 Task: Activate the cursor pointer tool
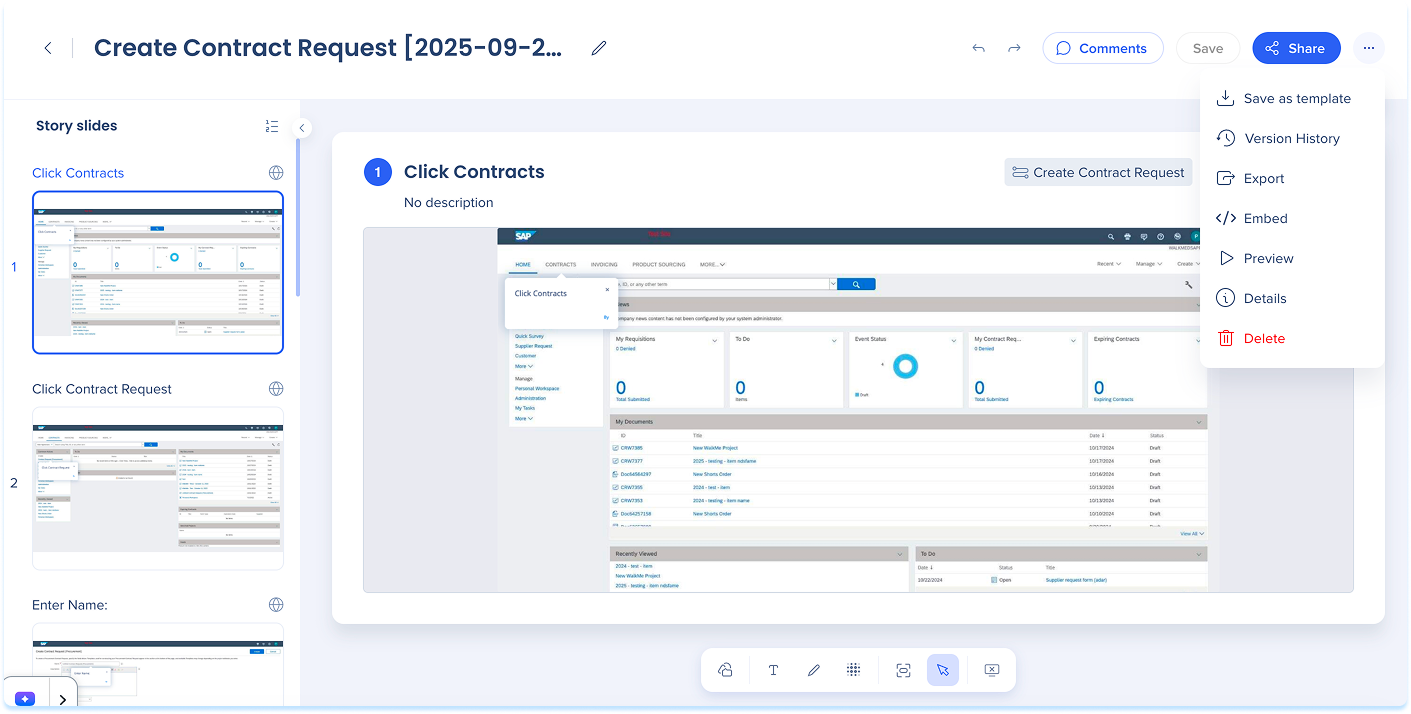pyautogui.click(x=943, y=670)
